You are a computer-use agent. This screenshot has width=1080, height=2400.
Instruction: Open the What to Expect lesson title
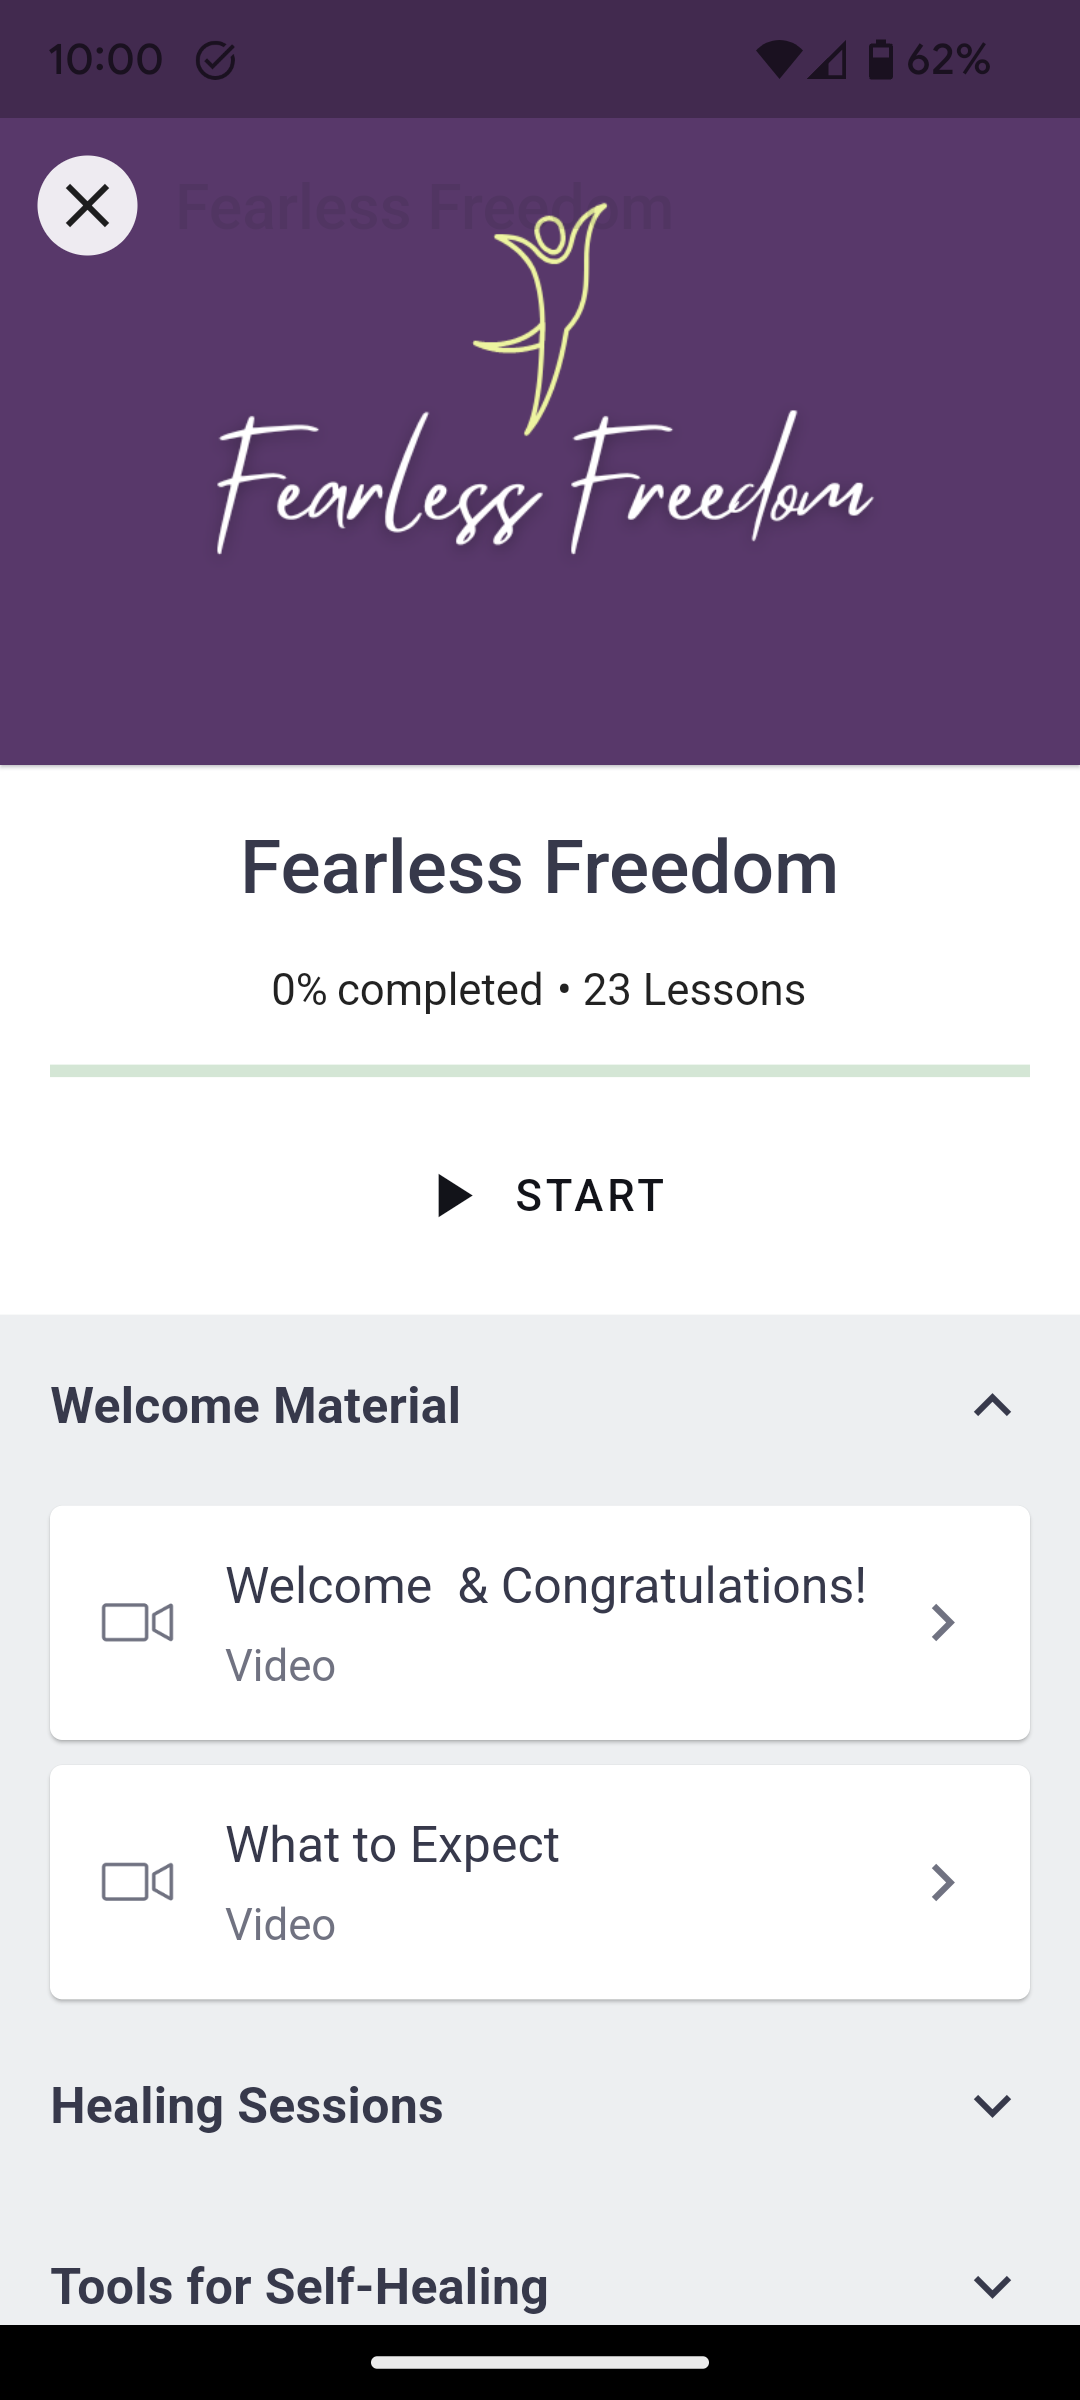[392, 1845]
